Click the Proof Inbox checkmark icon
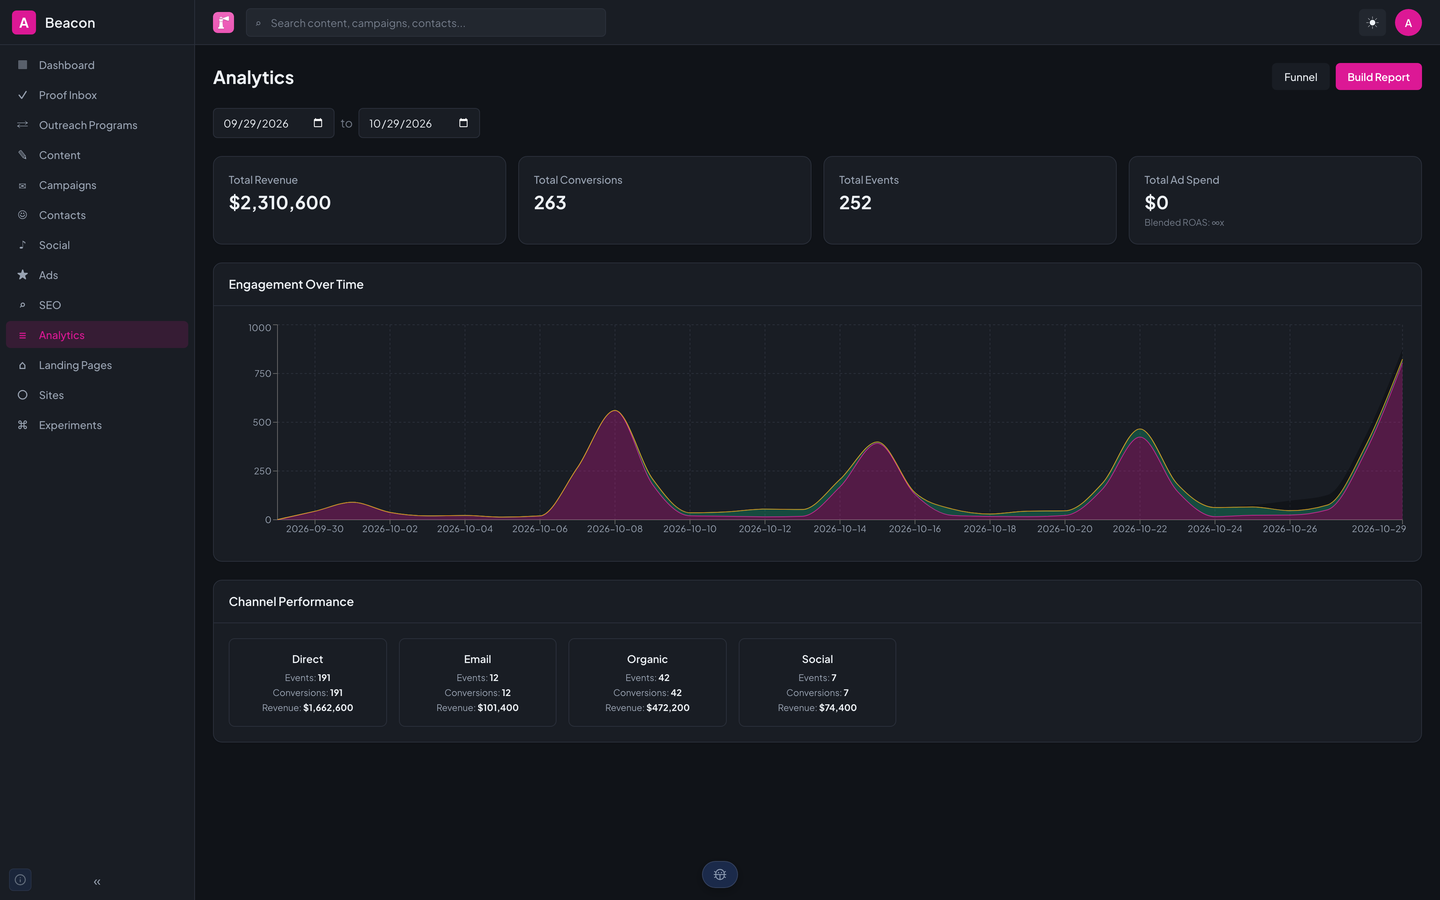Screen dimensions: 1440x900 click(22, 95)
